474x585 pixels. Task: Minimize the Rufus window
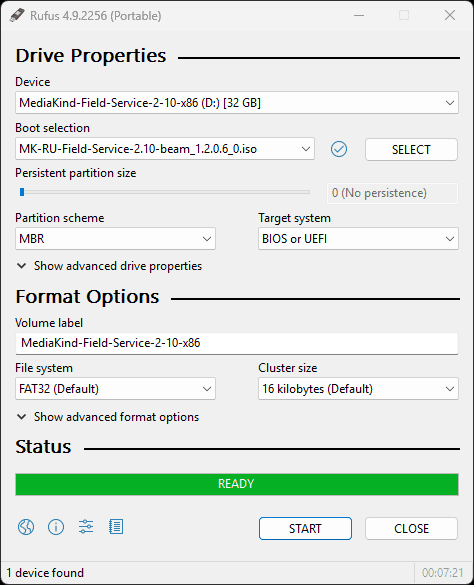[359, 15]
